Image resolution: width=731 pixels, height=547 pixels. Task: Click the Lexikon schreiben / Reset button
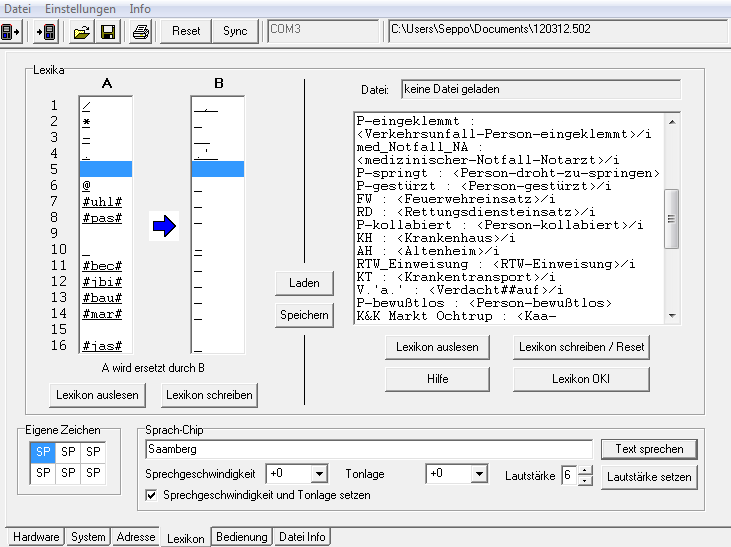pyautogui.click(x=581, y=347)
